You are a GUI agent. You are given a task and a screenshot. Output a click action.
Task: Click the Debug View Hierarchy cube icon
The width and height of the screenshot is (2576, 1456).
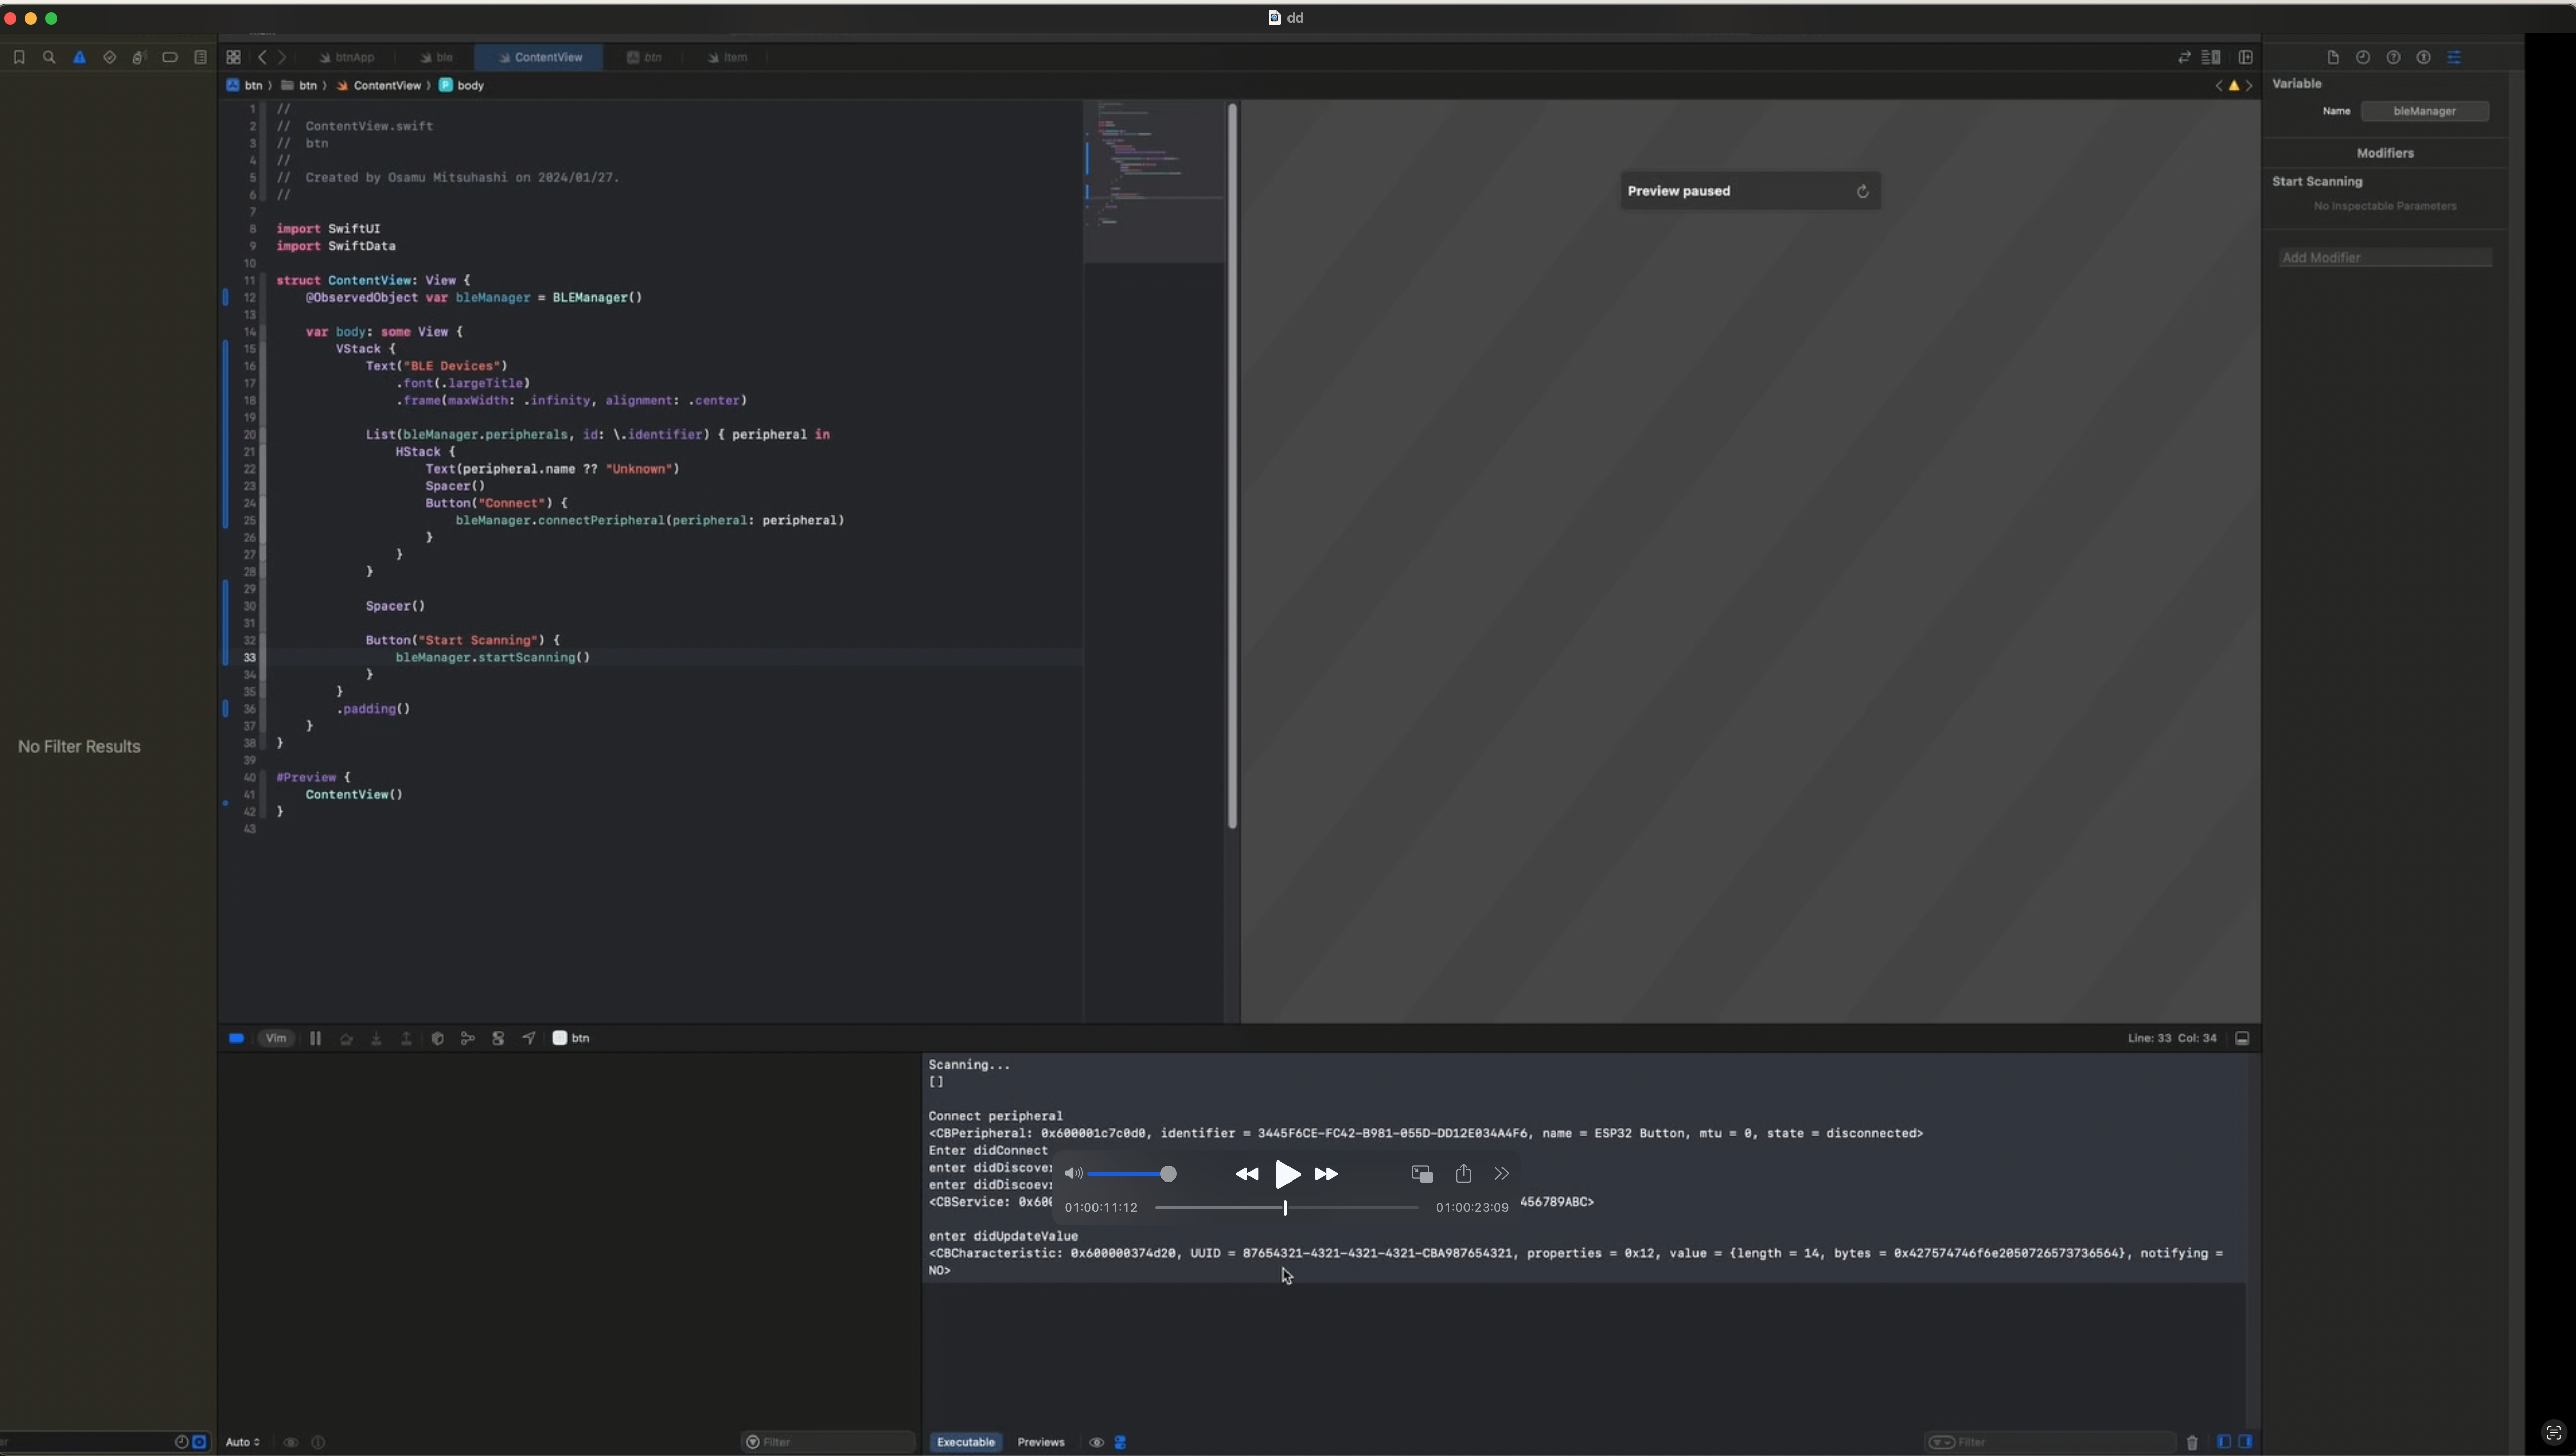pyautogui.click(x=438, y=1038)
